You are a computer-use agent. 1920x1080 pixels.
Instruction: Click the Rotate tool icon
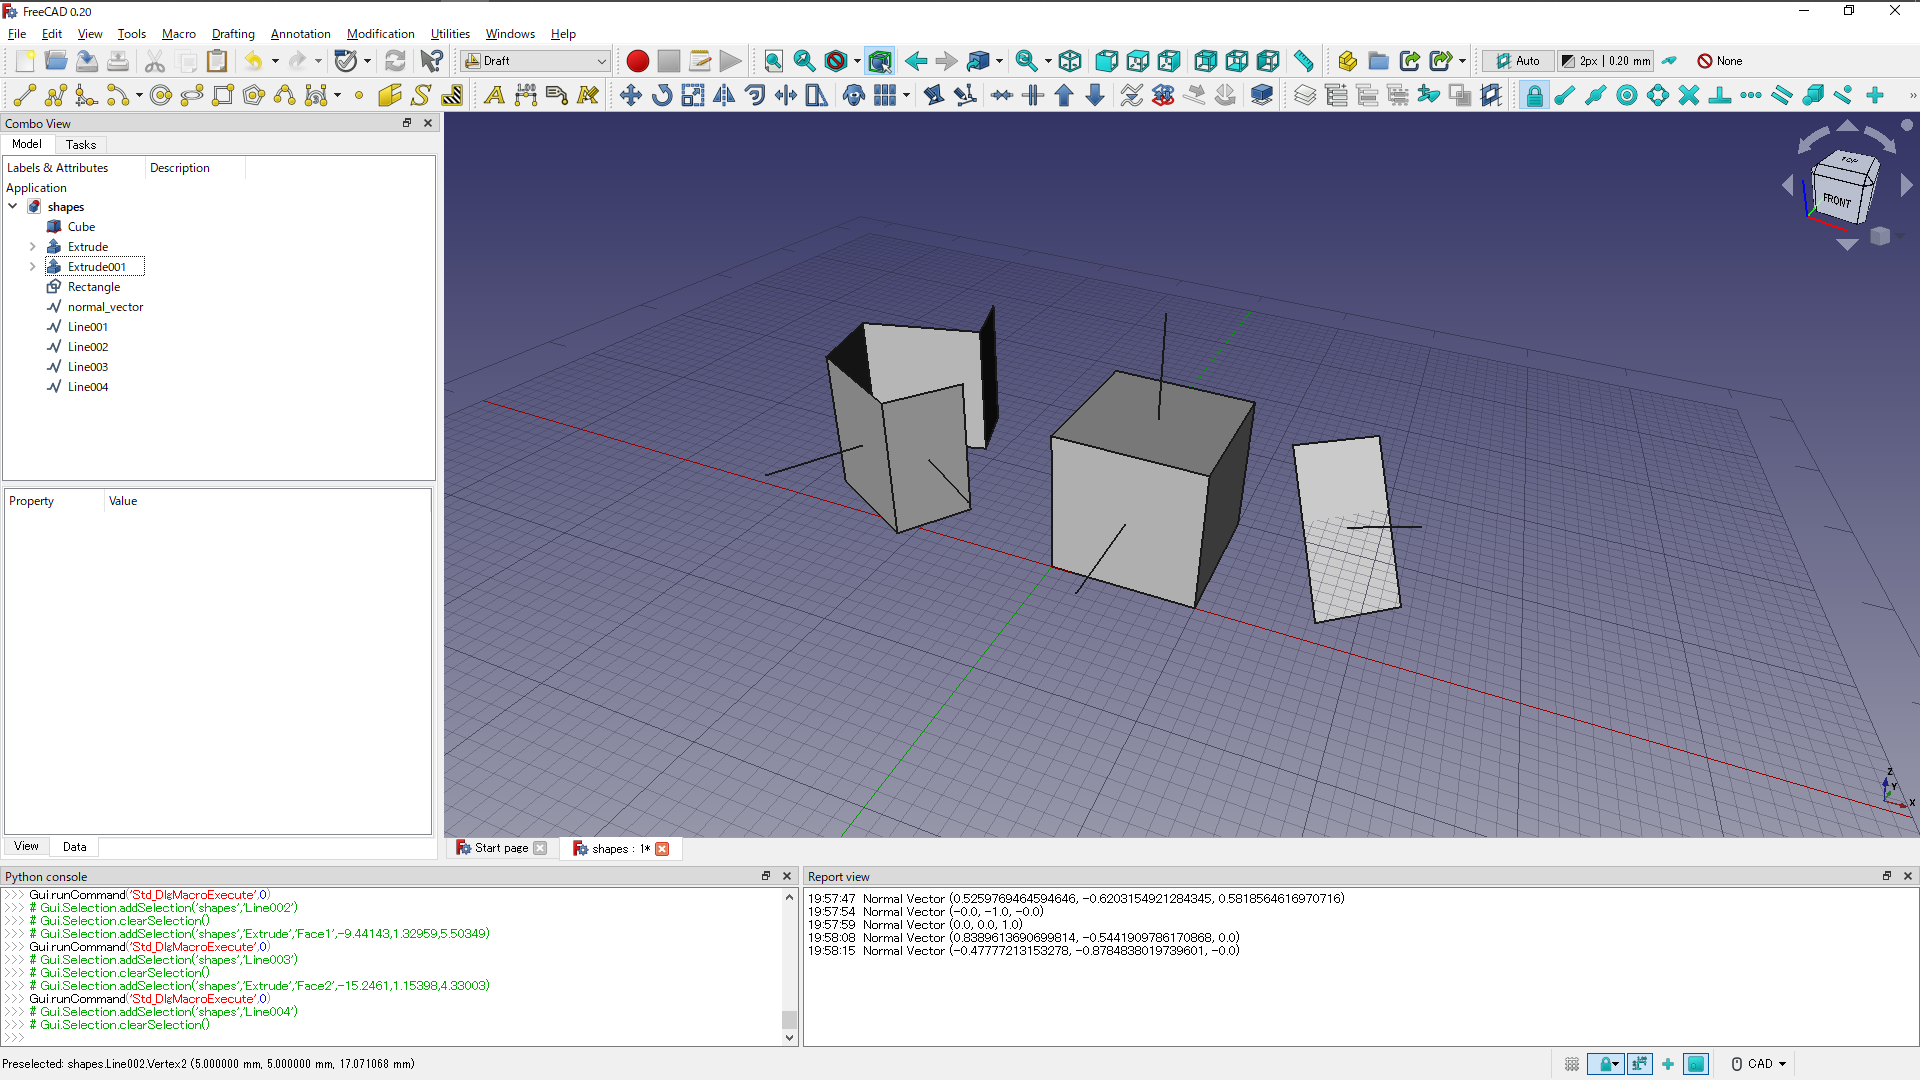[661, 95]
